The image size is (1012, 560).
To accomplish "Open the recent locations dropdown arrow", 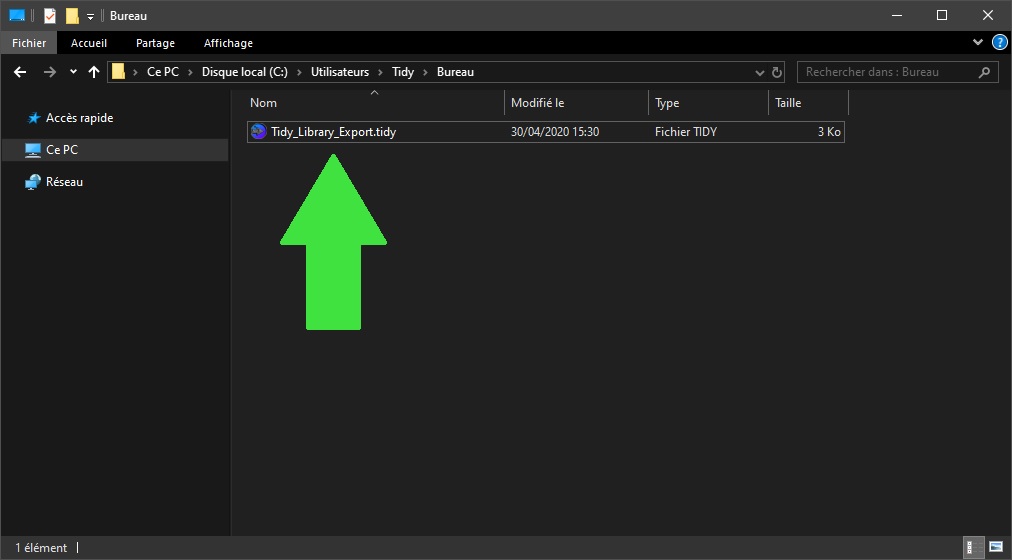I will [73, 72].
